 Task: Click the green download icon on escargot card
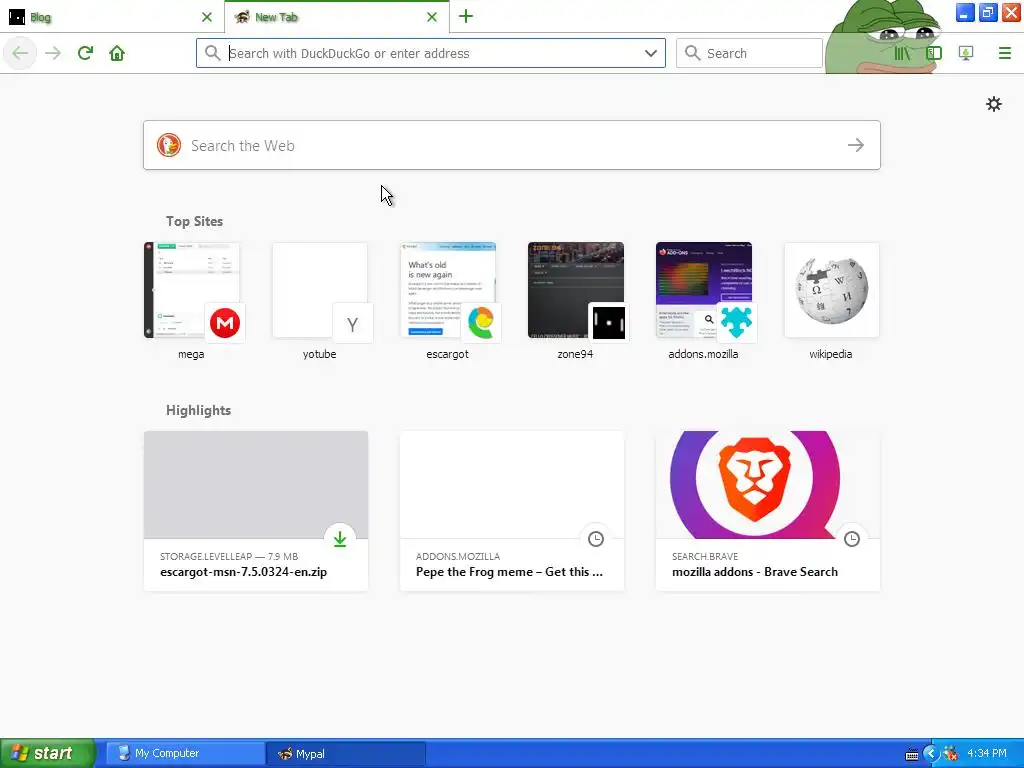pos(340,539)
